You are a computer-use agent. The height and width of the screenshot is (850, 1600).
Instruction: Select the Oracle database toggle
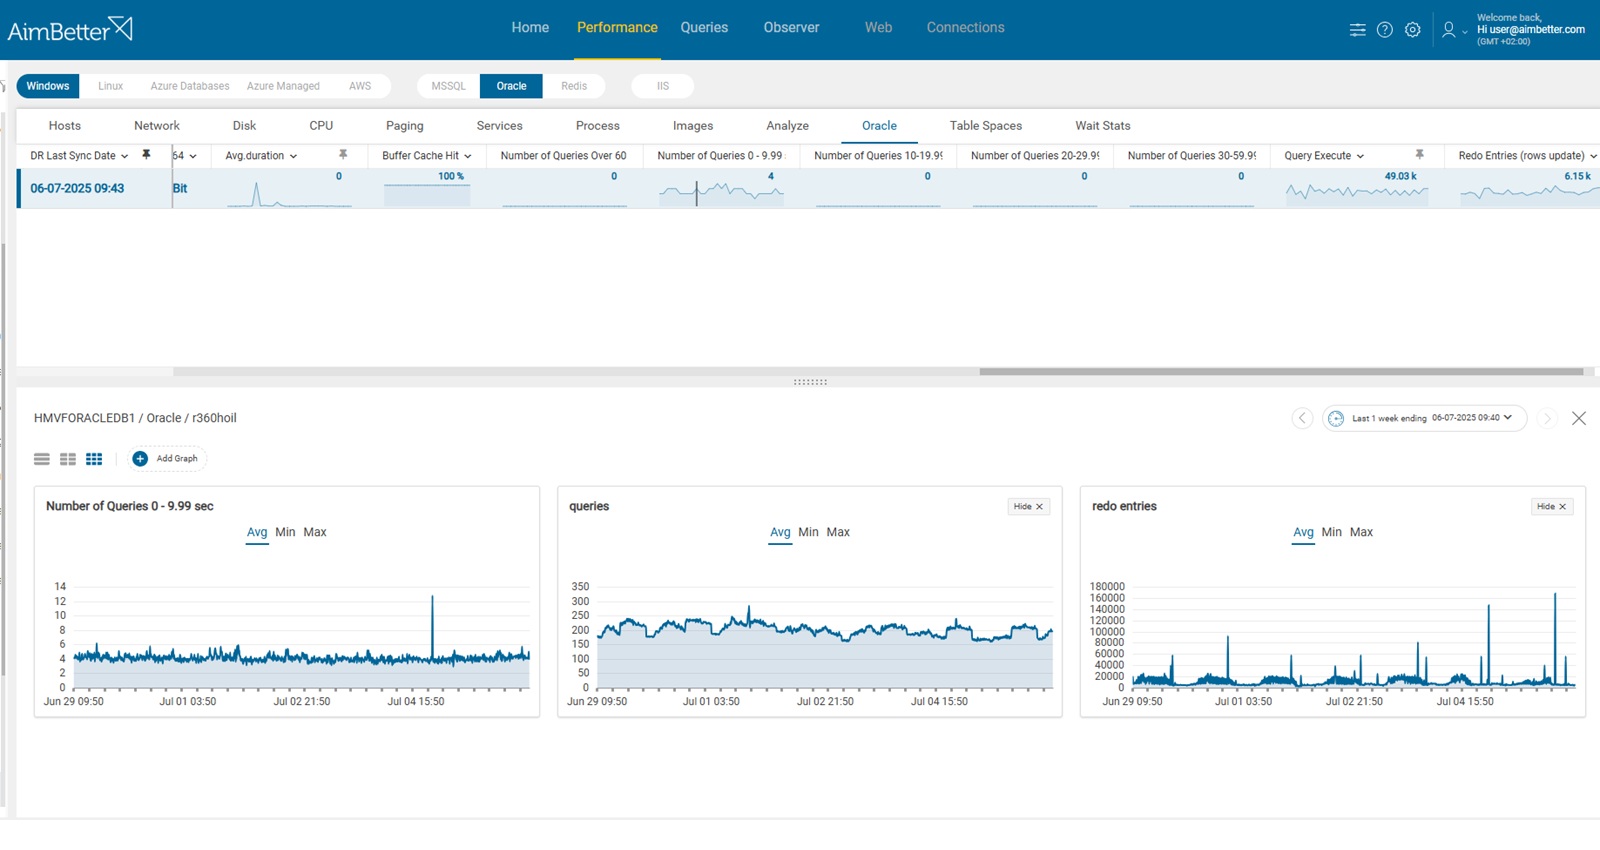pos(511,86)
